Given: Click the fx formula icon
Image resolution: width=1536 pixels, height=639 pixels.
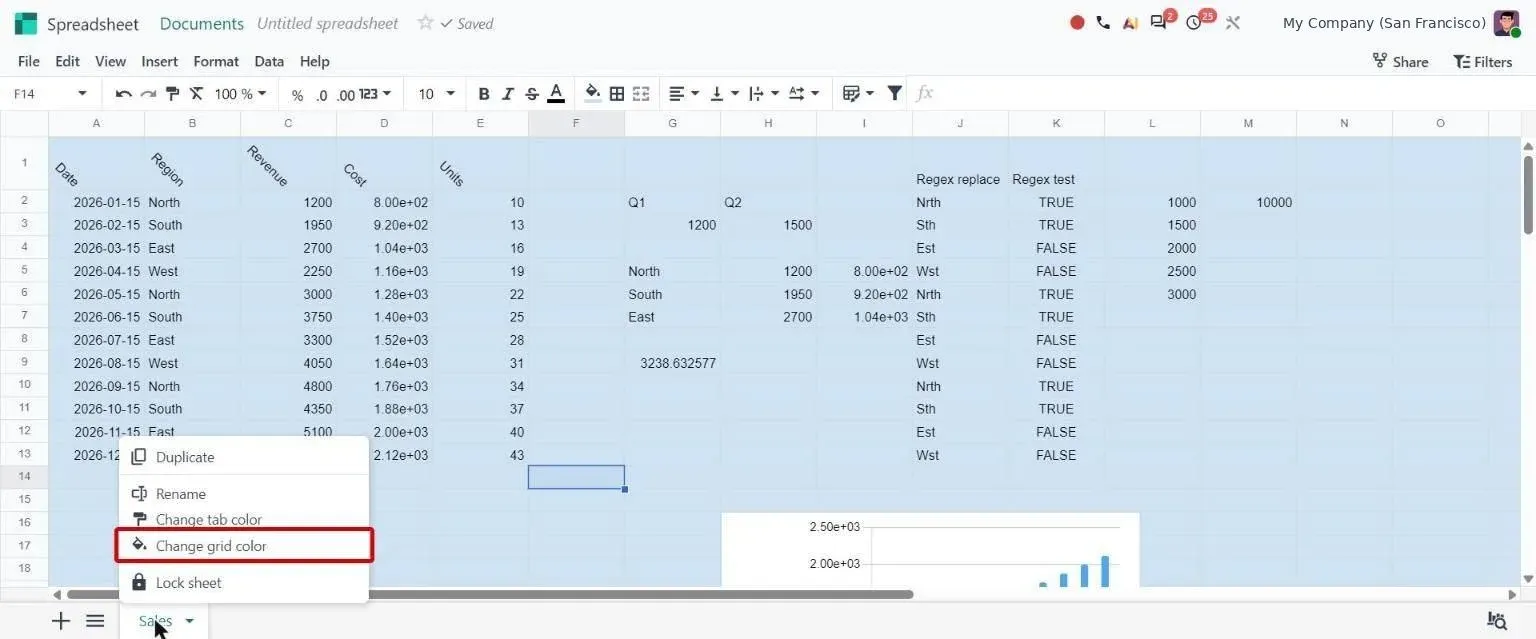Looking at the screenshot, I should 925,93.
